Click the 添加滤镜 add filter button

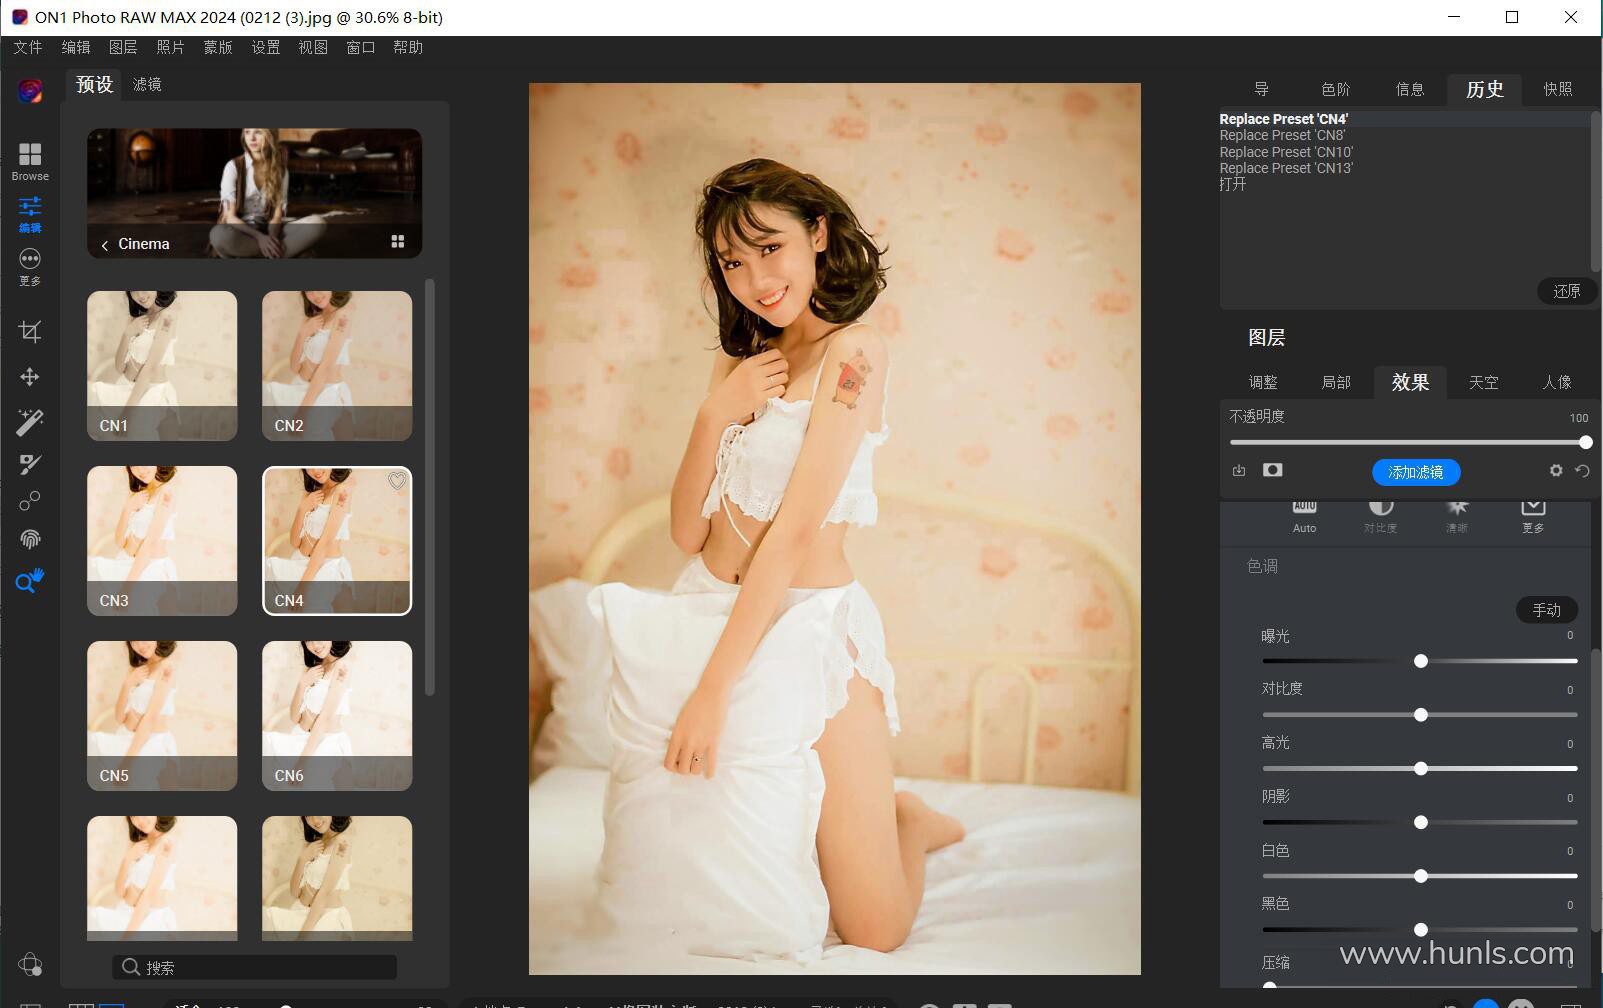(1416, 472)
